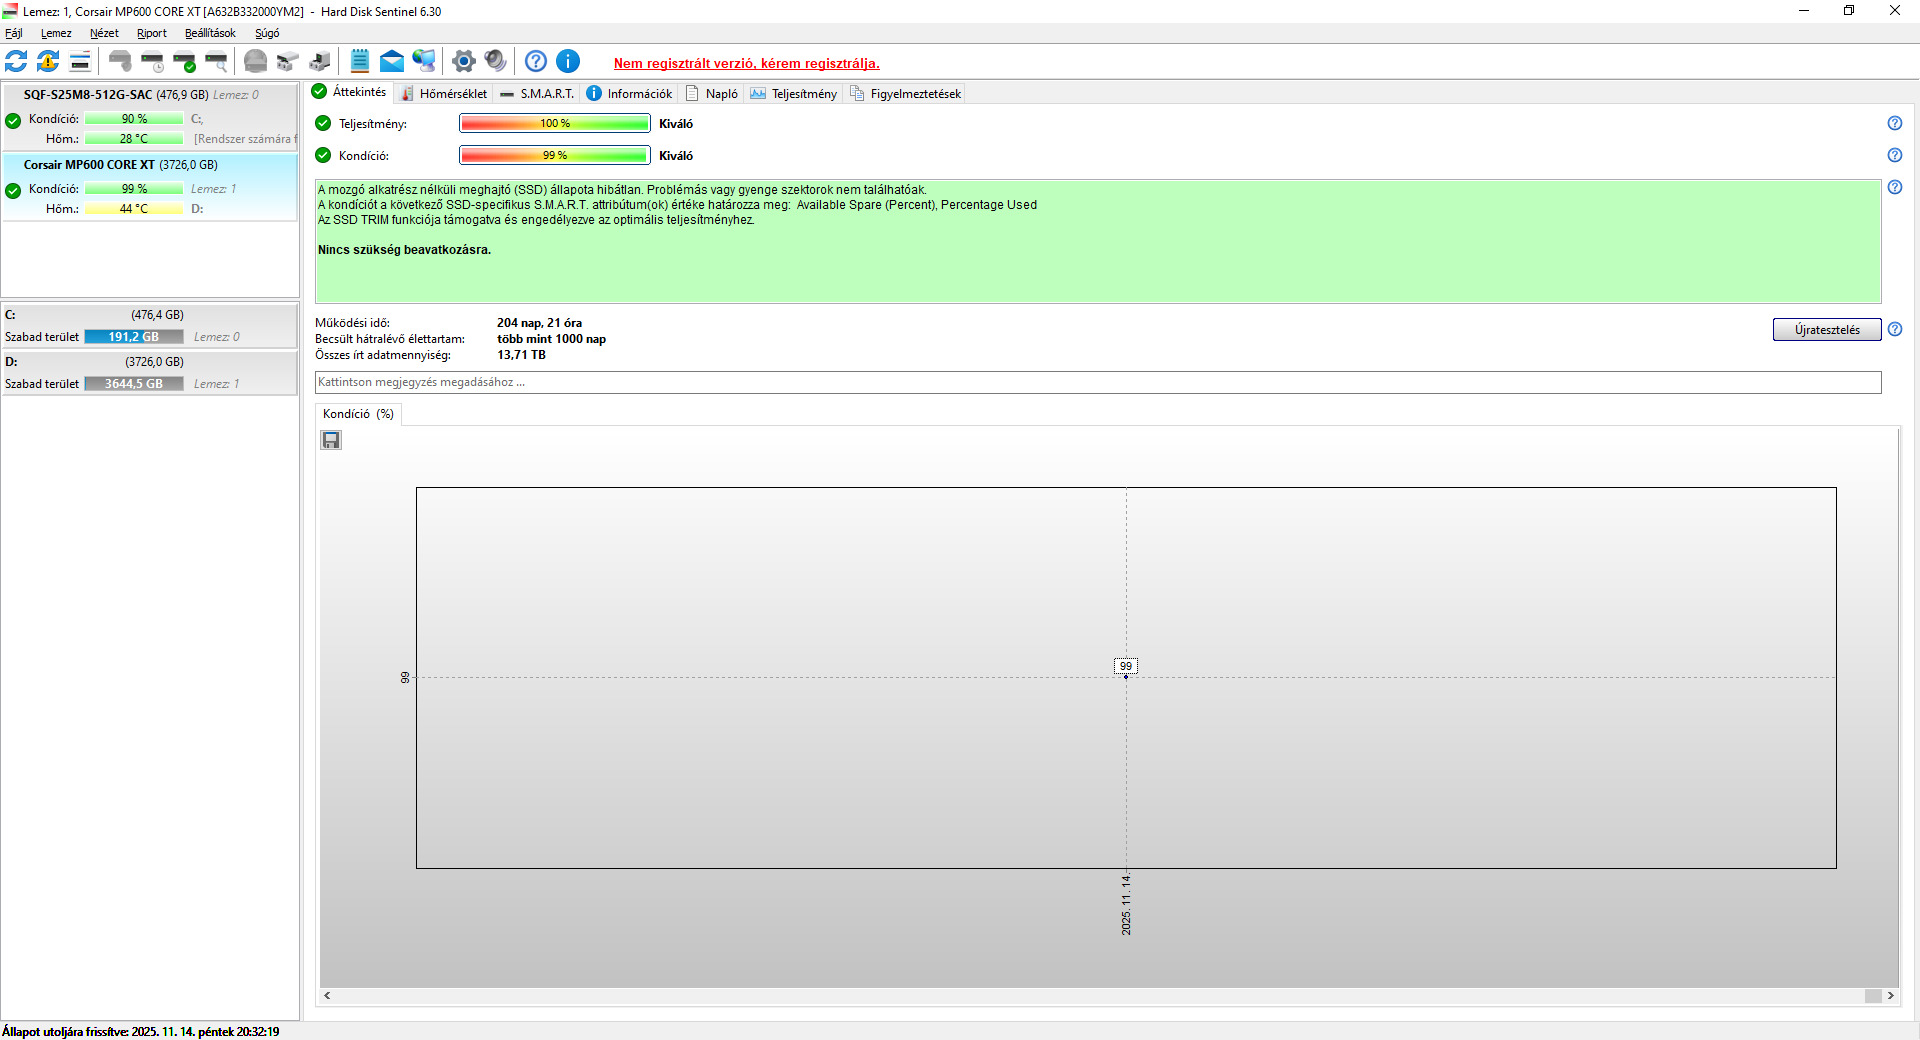Click the chart scrollbar left arrow

327,995
